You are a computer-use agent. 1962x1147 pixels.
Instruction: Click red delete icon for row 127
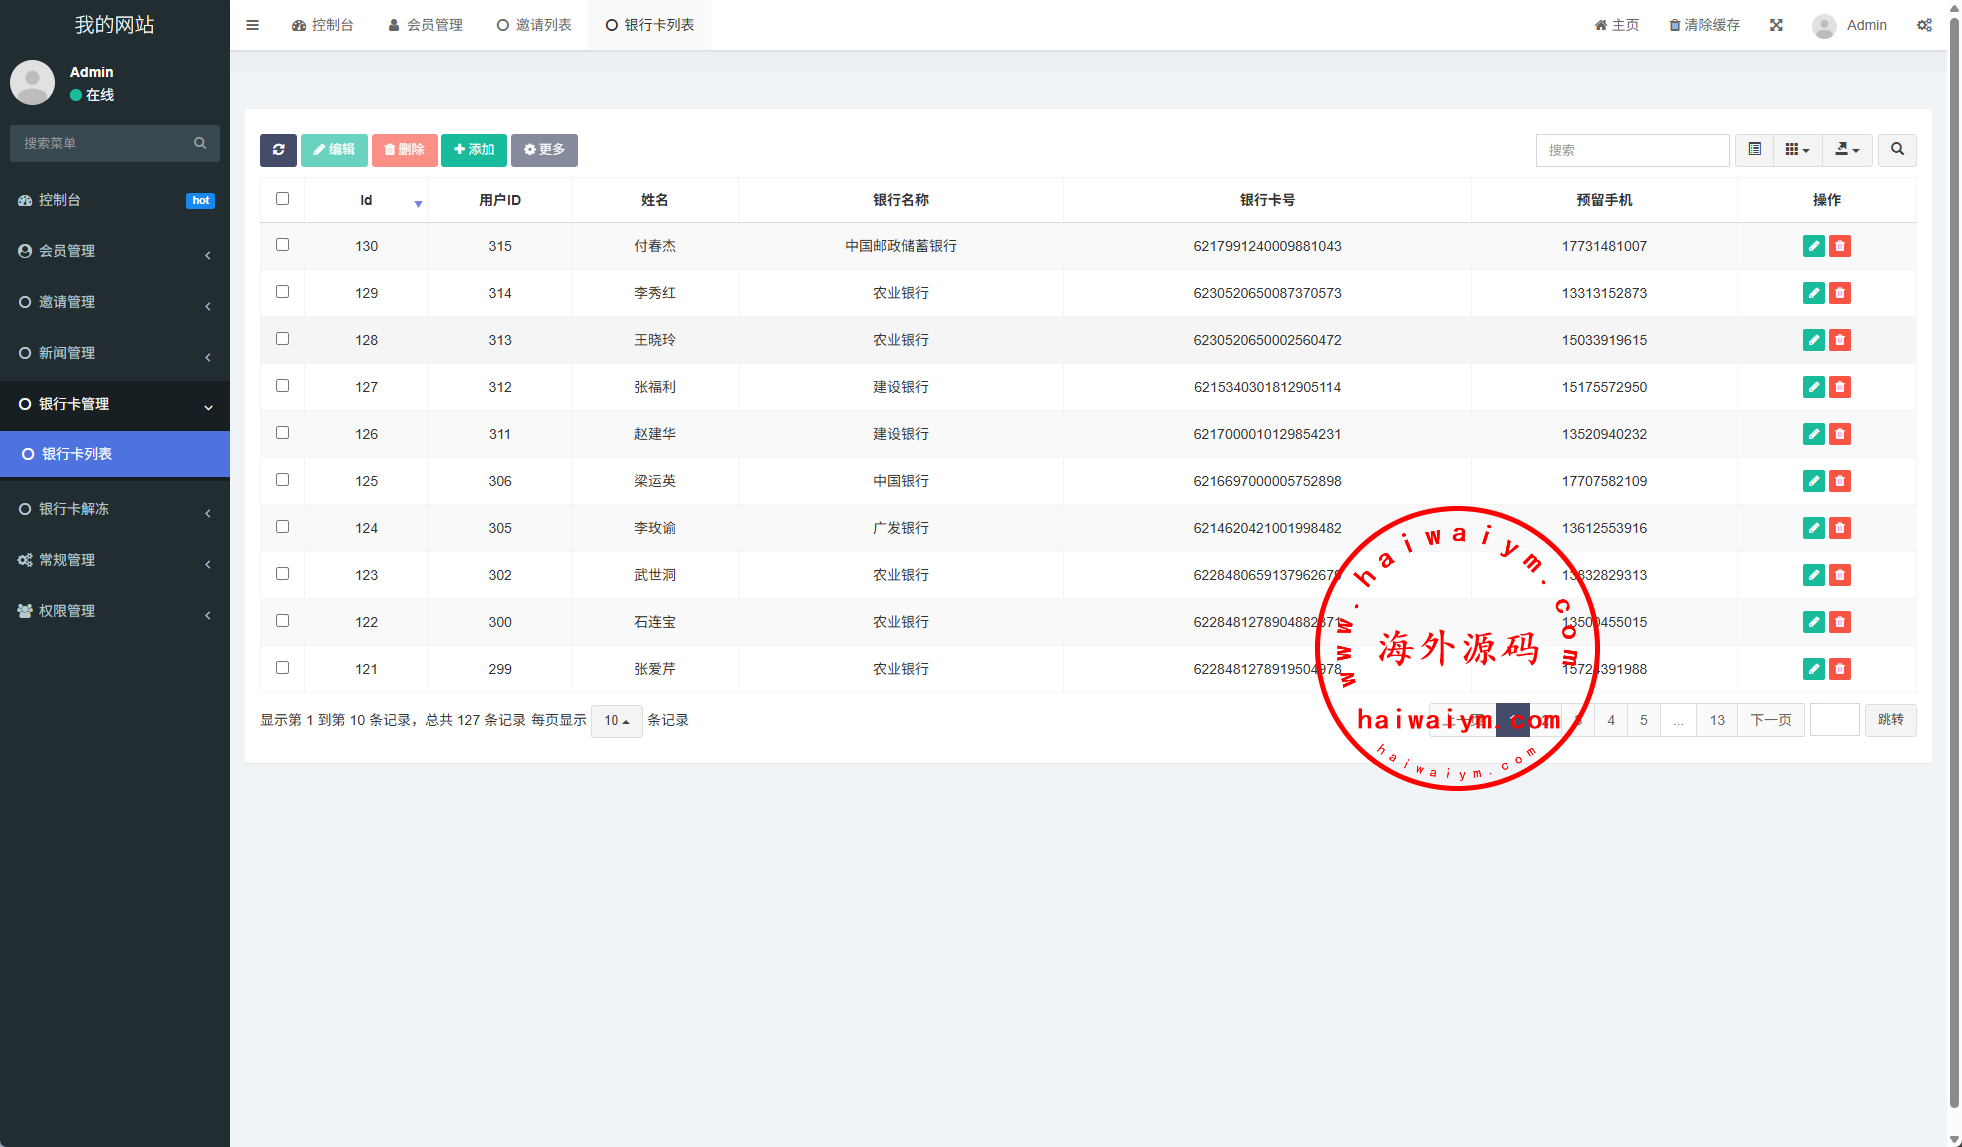(x=1840, y=387)
